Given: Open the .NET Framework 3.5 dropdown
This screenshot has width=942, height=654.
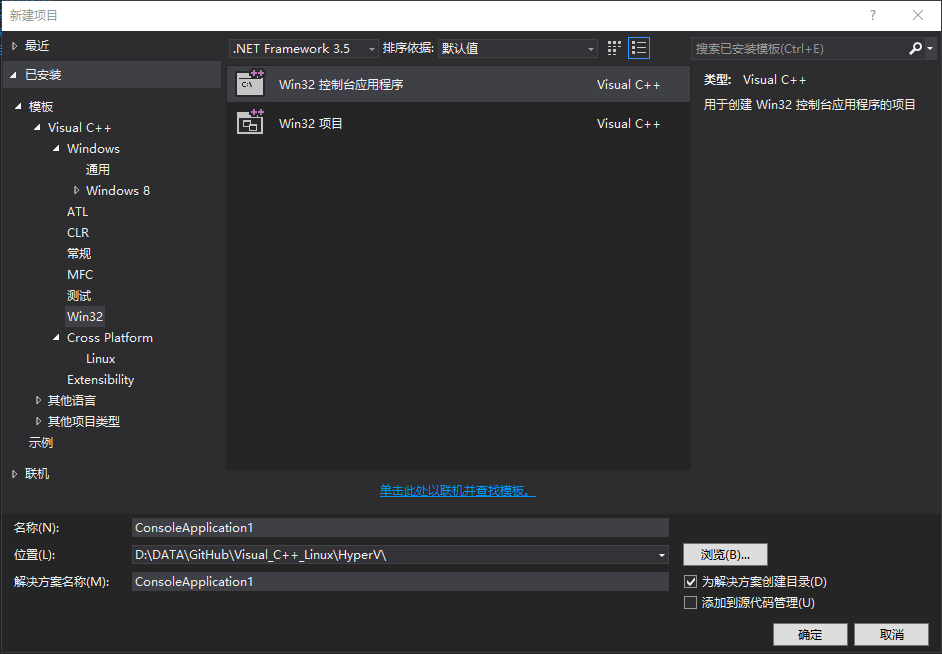Looking at the screenshot, I should click(303, 48).
